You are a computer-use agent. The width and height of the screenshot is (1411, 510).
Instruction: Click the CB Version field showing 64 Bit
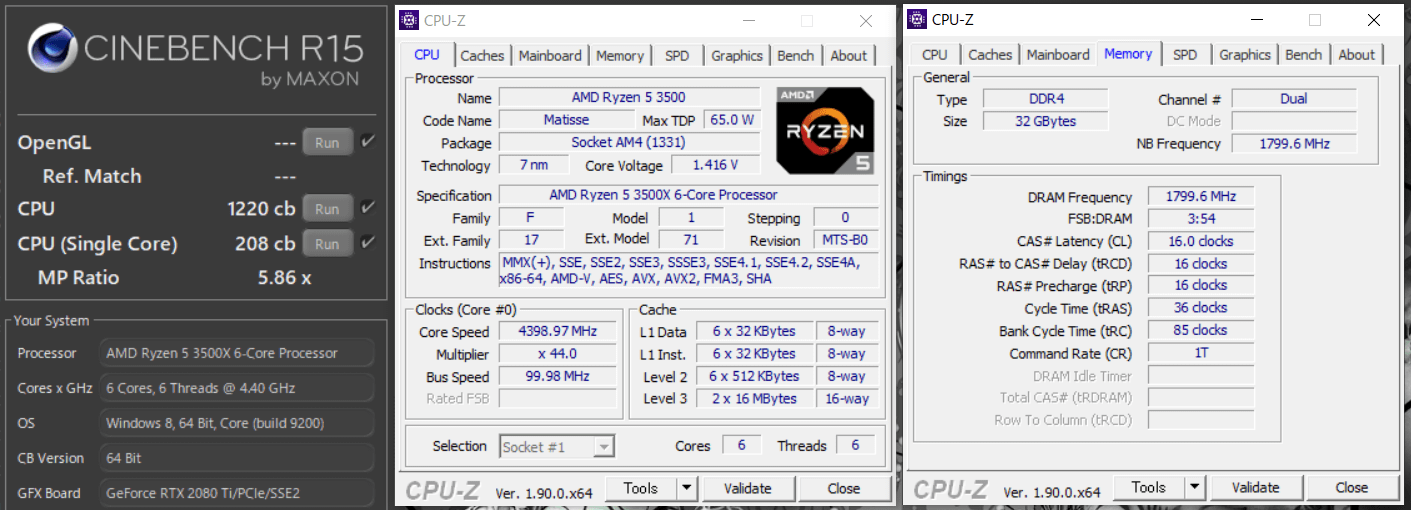[x=237, y=458]
